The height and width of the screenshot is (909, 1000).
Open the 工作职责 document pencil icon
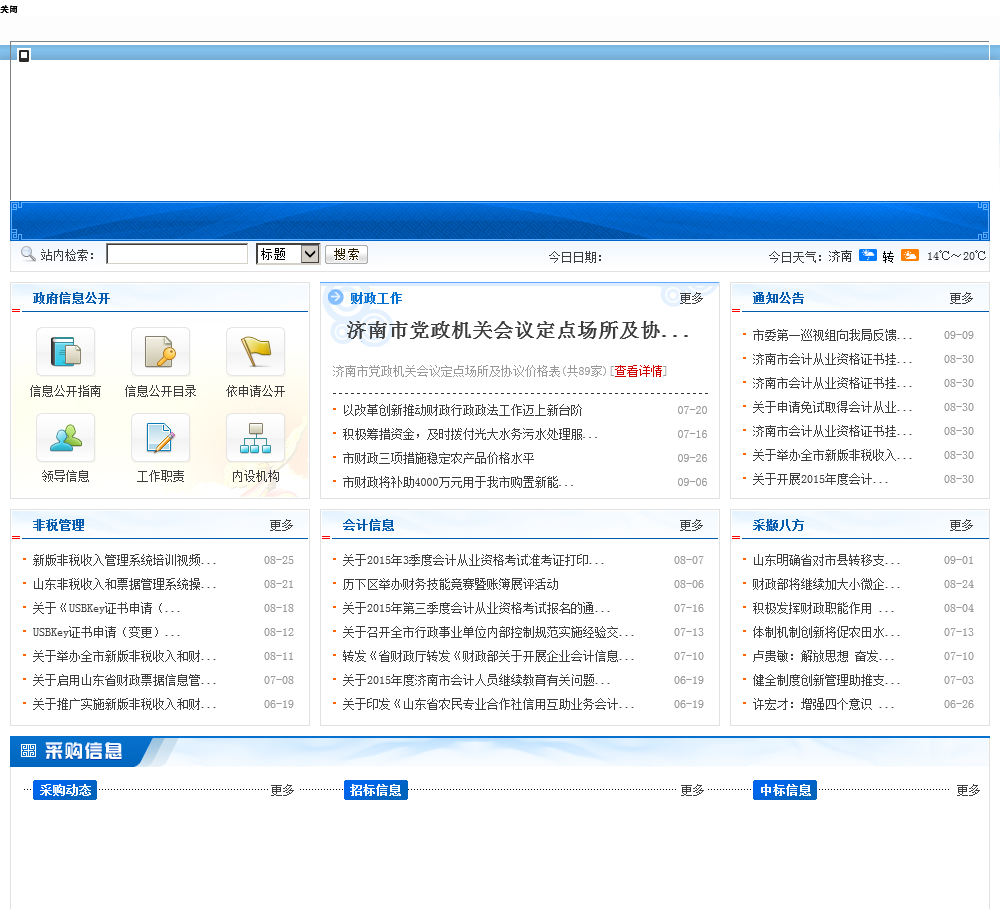[160, 438]
